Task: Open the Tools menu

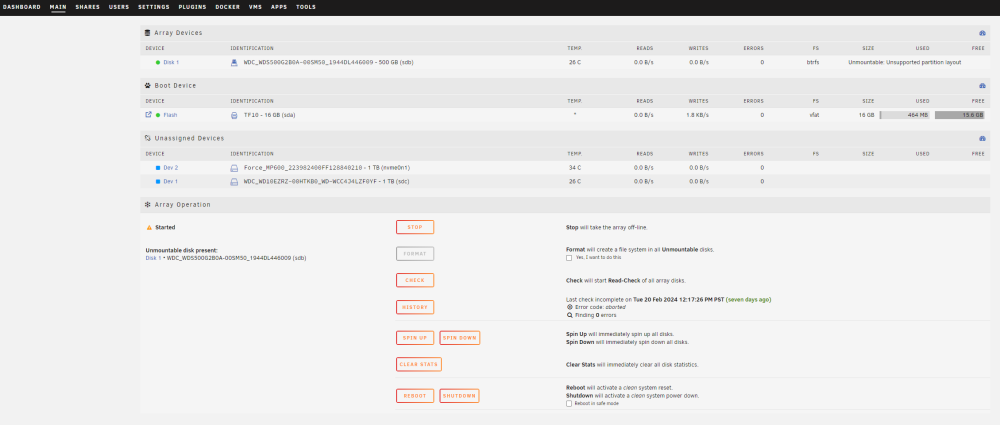Action: tap(305, 7)
